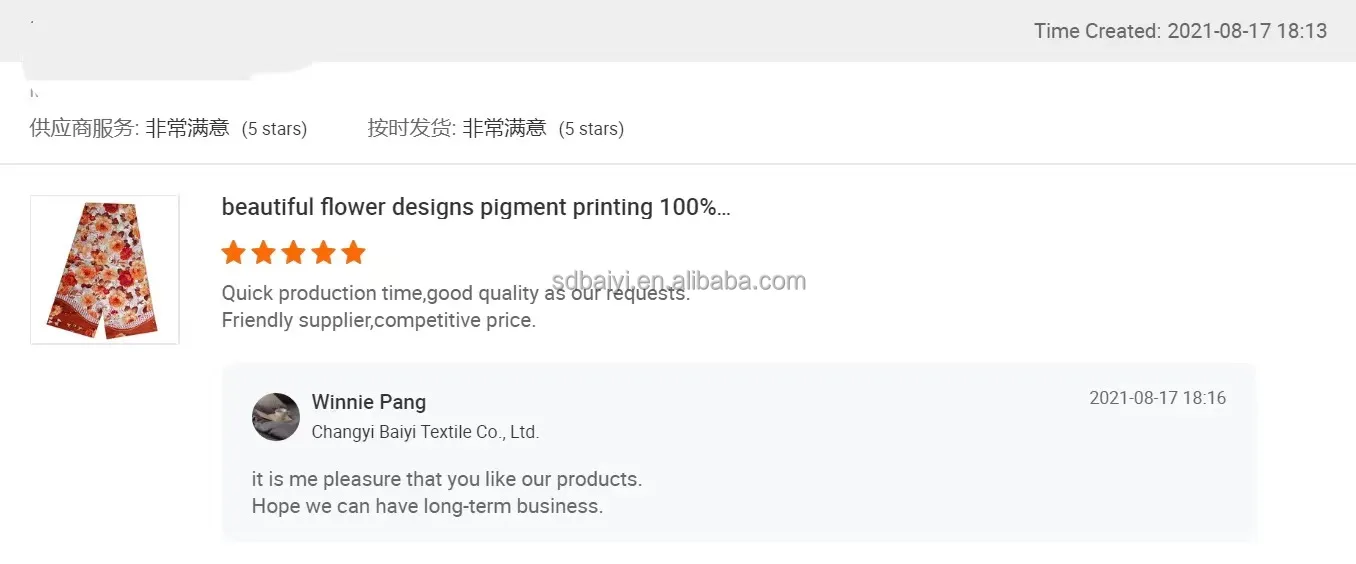Click the reply timestamp 2021-08-17 18:16
Image resolution: width=1356 pixels, height=564 pixels.
click(1157, 398)
